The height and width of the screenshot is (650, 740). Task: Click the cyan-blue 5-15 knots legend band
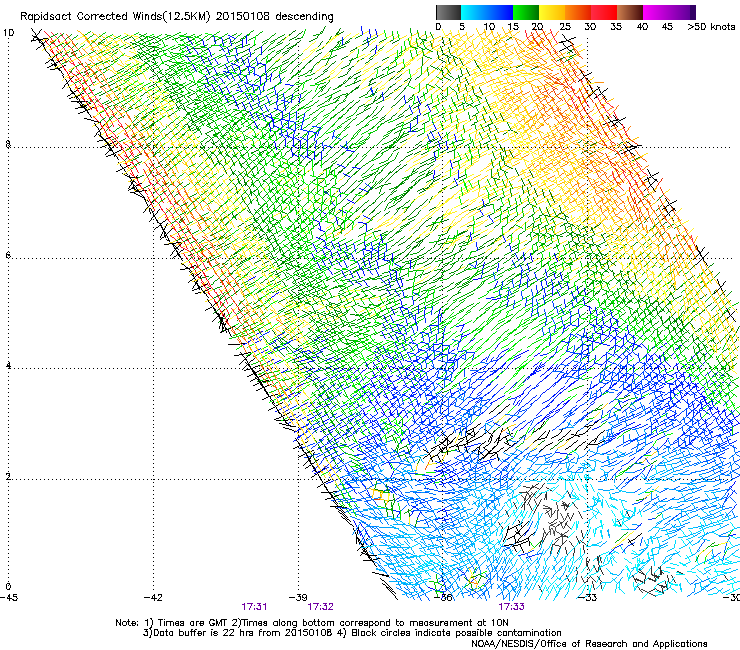point(487,12)
